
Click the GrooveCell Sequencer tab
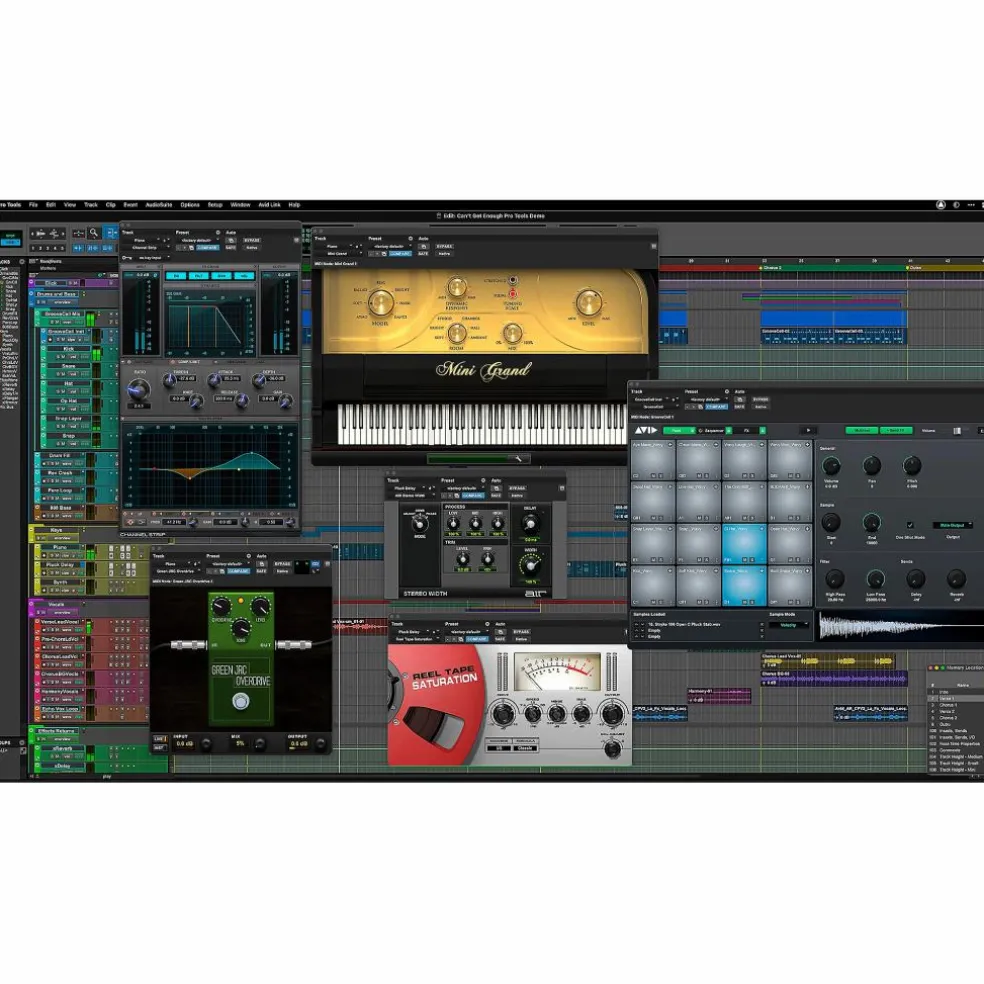[x=714, y=430]
